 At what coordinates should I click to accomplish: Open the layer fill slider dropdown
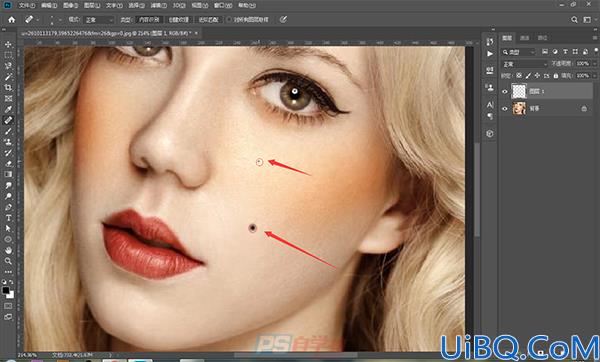[x=595, y=76]
